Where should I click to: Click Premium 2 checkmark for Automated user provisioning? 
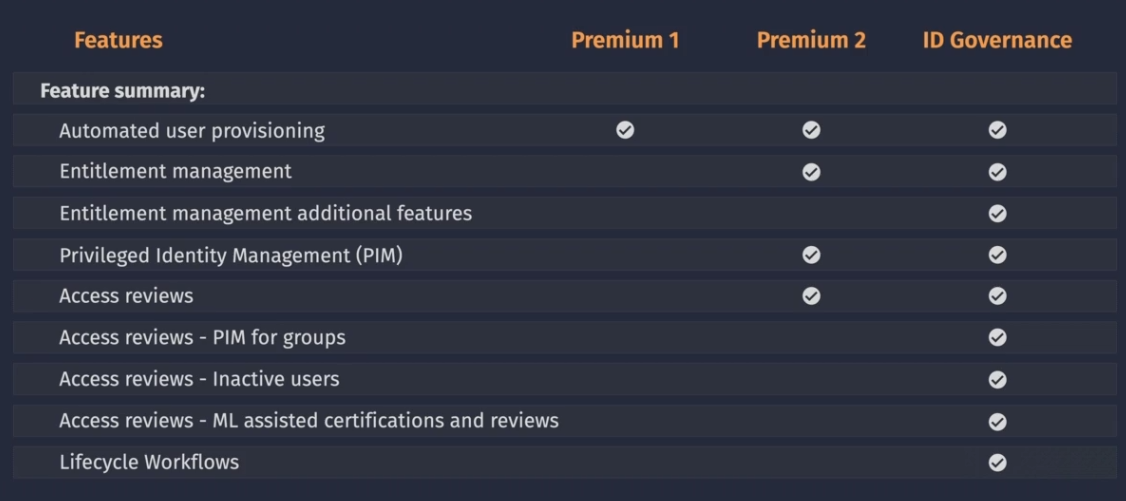[811, 130]
